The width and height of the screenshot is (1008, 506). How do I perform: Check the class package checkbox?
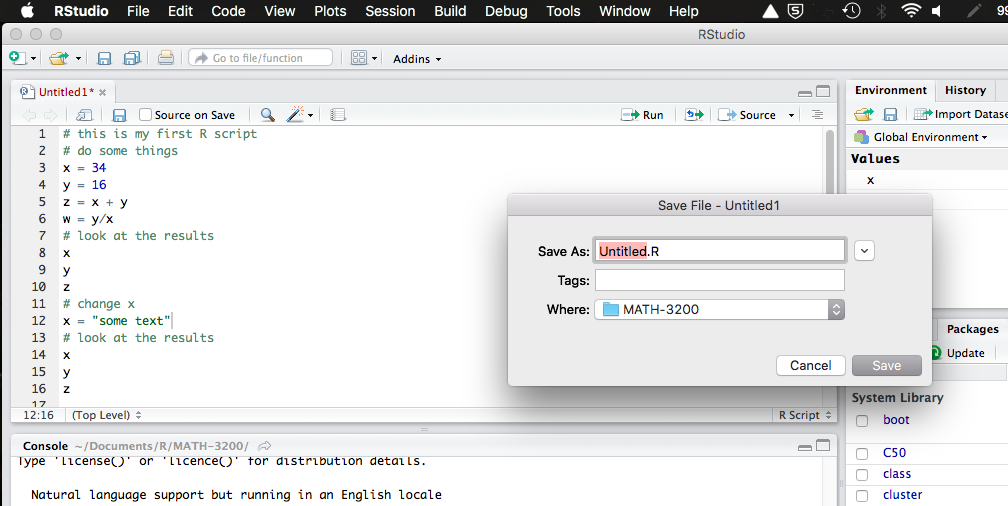coord(862,474)
